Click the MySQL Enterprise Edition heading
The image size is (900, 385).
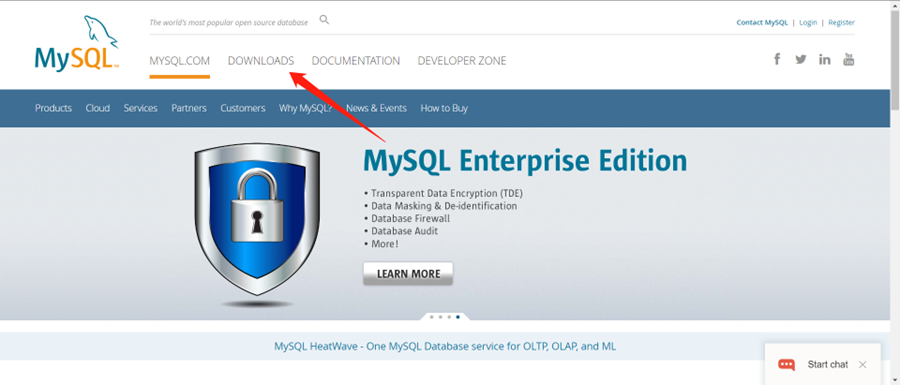tap(525, 160)
